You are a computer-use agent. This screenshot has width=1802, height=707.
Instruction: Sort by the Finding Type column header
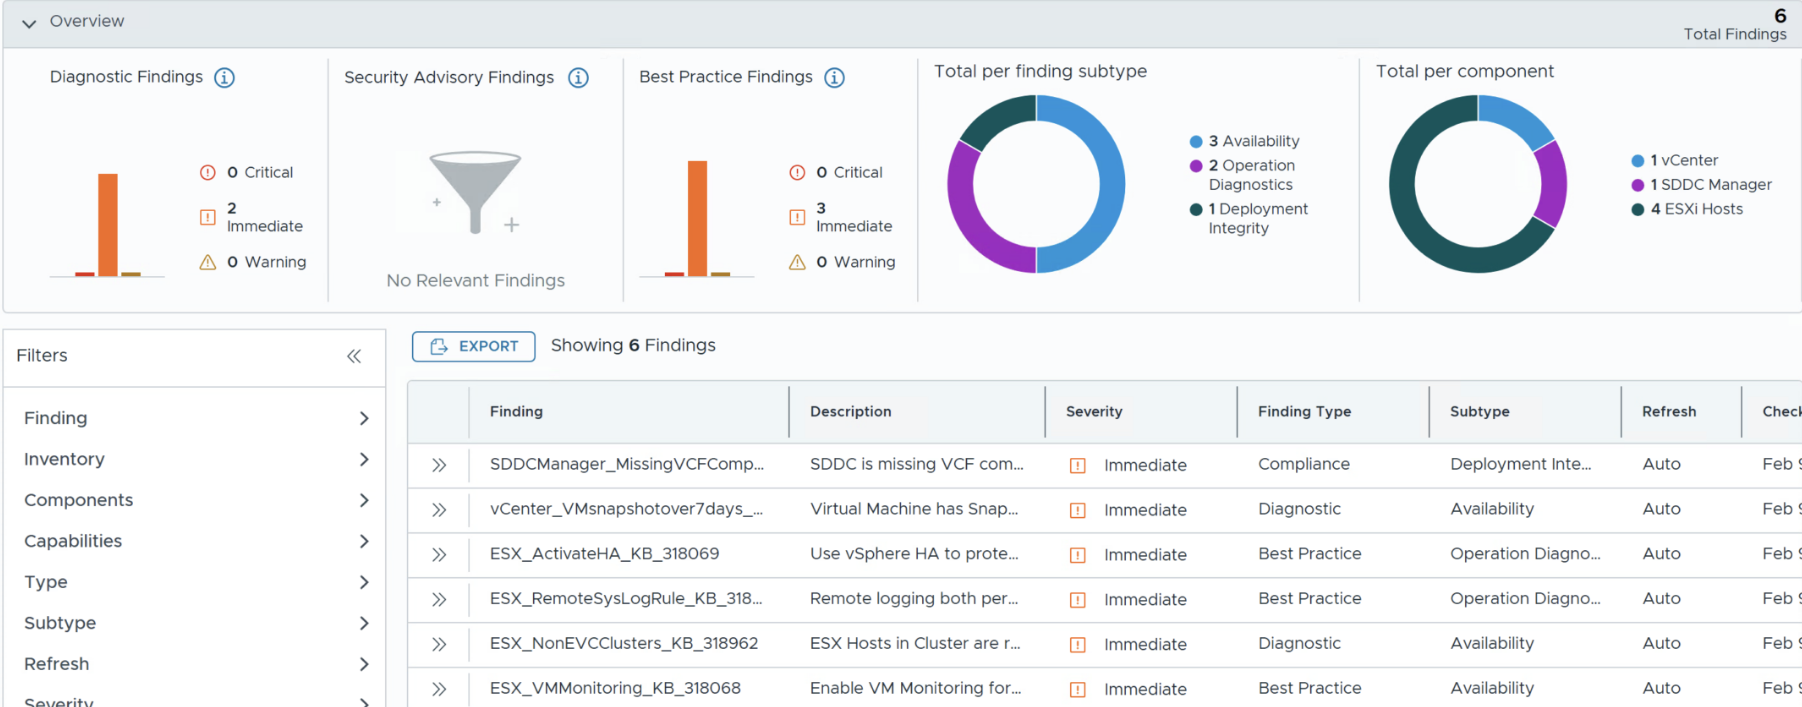[1304, 411]
